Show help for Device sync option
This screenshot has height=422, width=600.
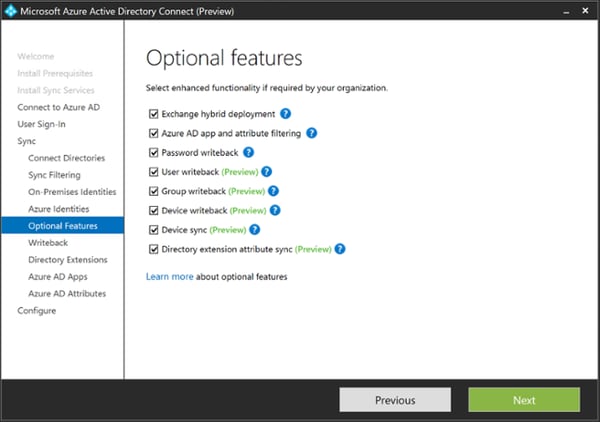coord(254,230)
